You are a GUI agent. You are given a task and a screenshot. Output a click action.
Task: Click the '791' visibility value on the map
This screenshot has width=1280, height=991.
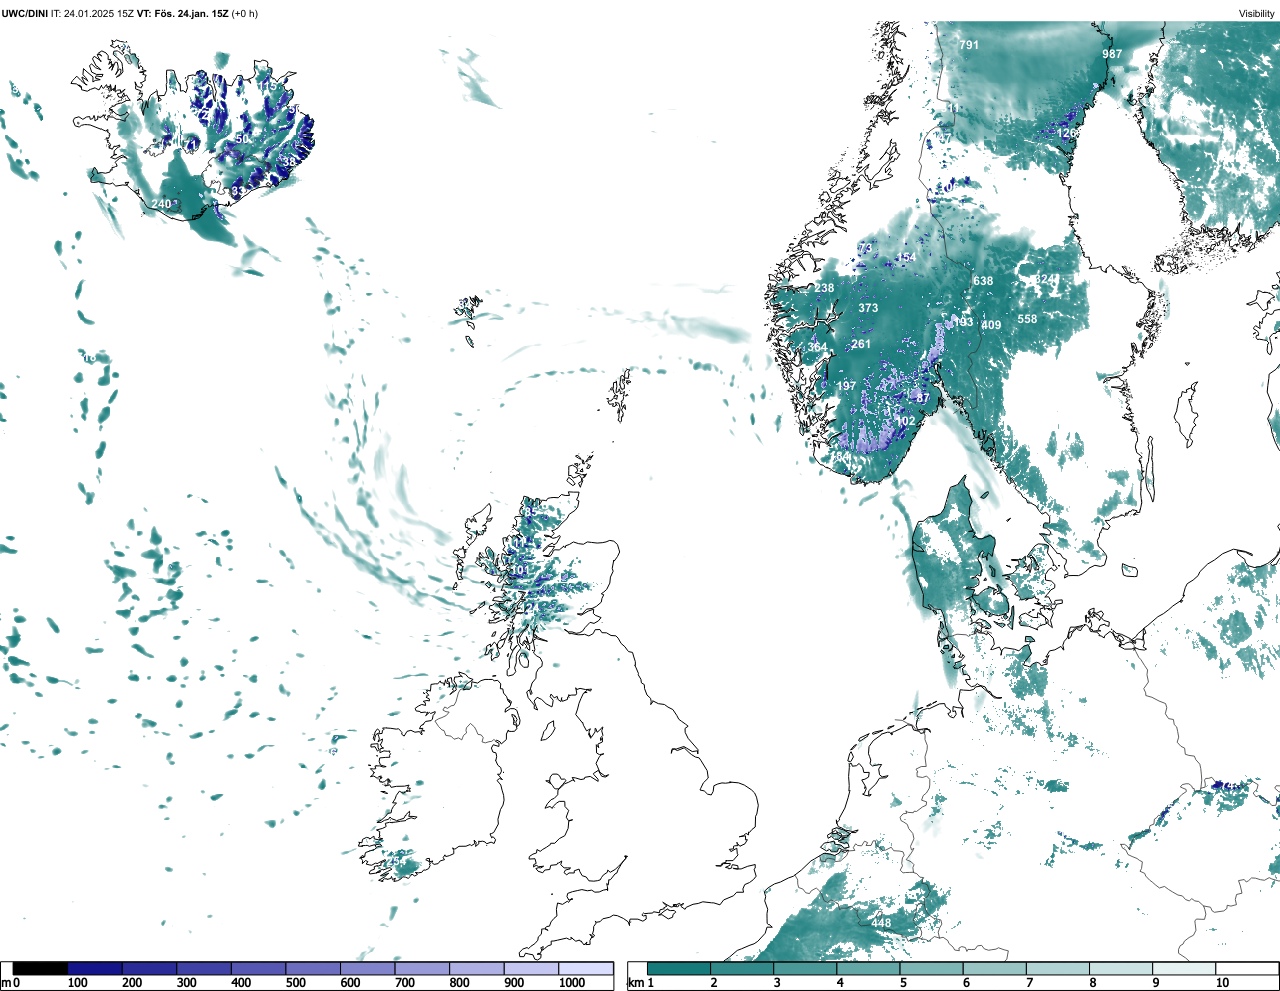tap(969, 45)
